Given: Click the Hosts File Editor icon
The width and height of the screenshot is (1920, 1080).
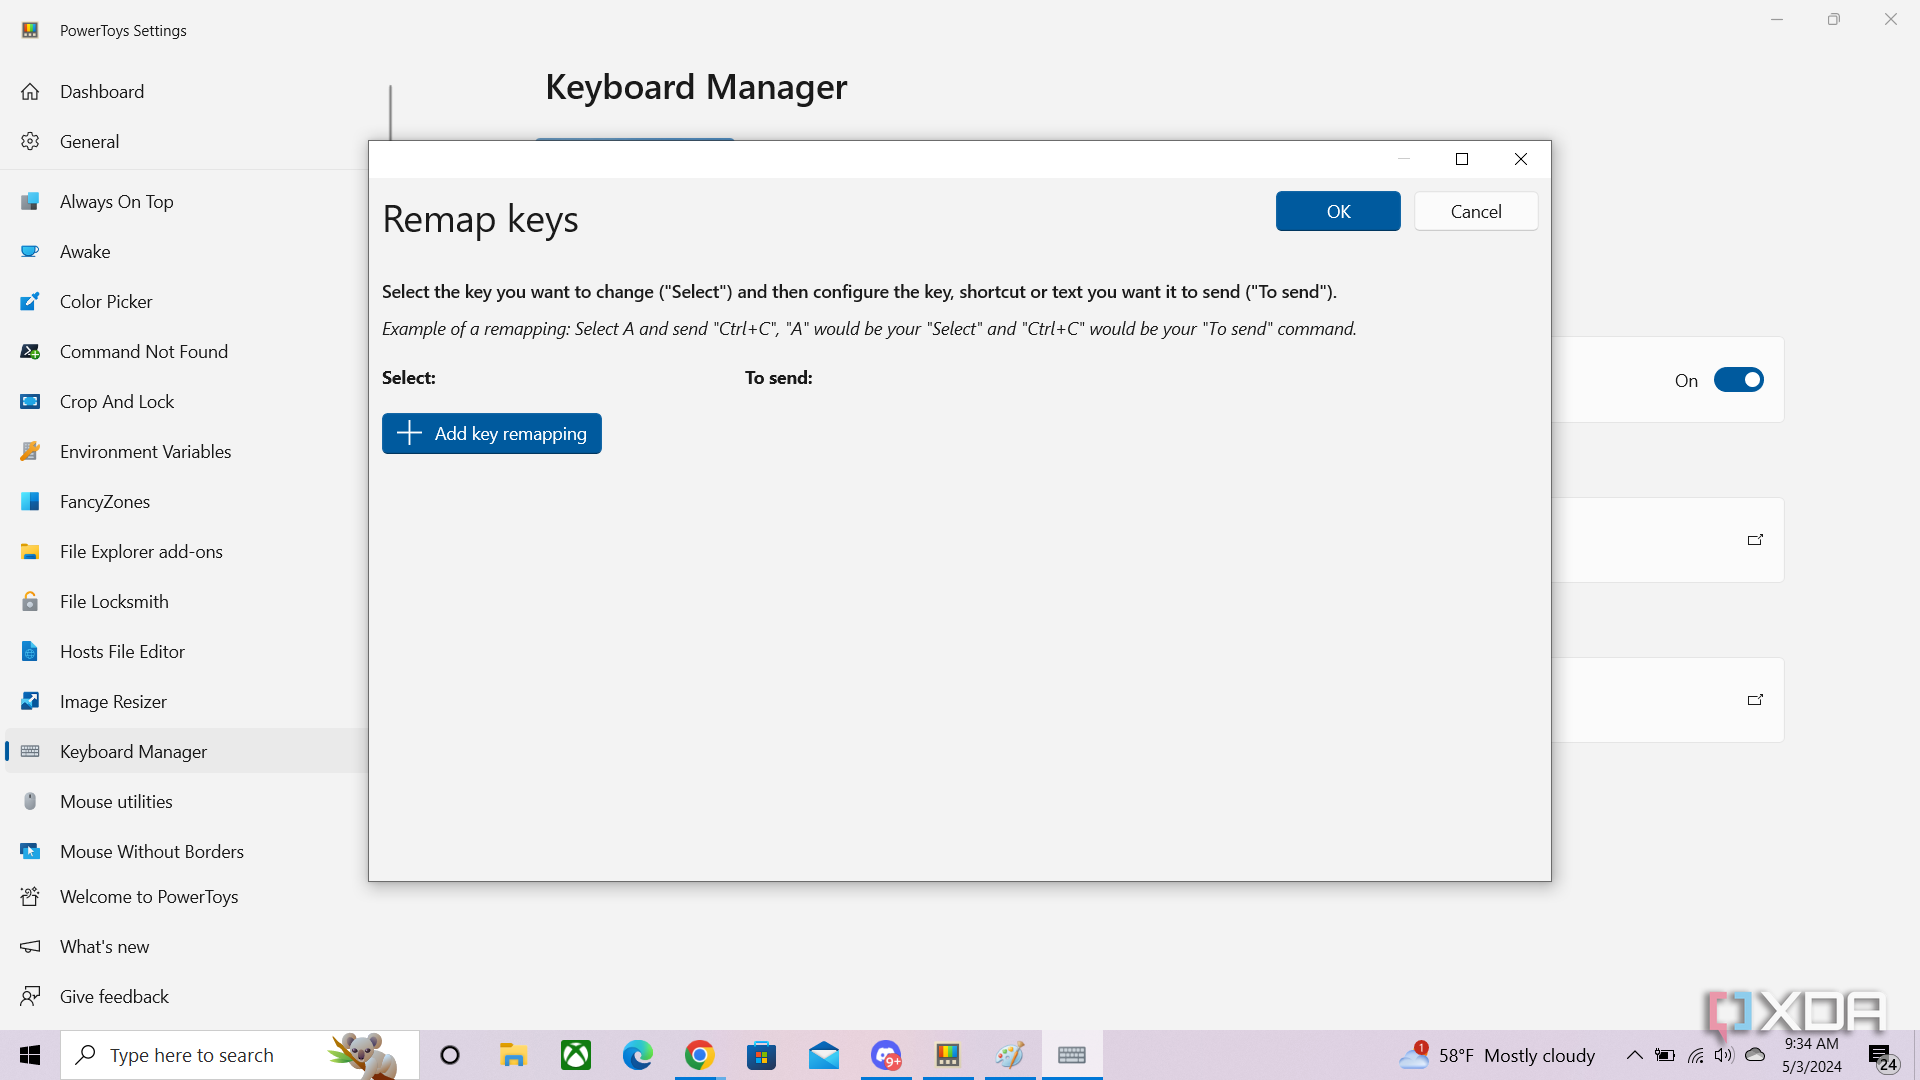Looking at the screenshot, I should coord(30,651).
